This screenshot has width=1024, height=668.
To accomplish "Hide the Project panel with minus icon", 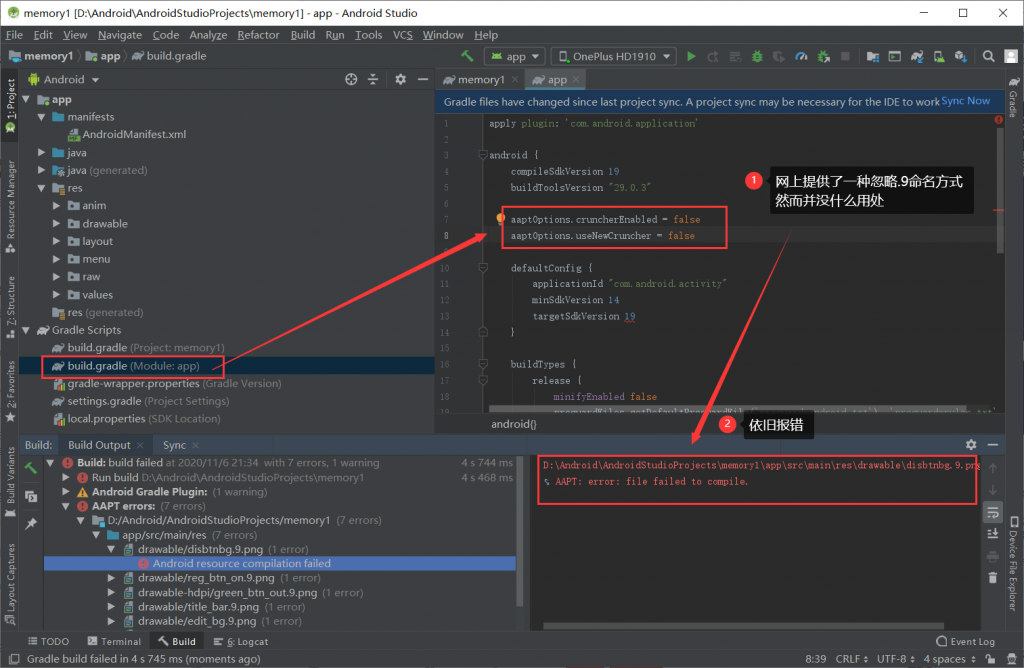I will 423,79.
